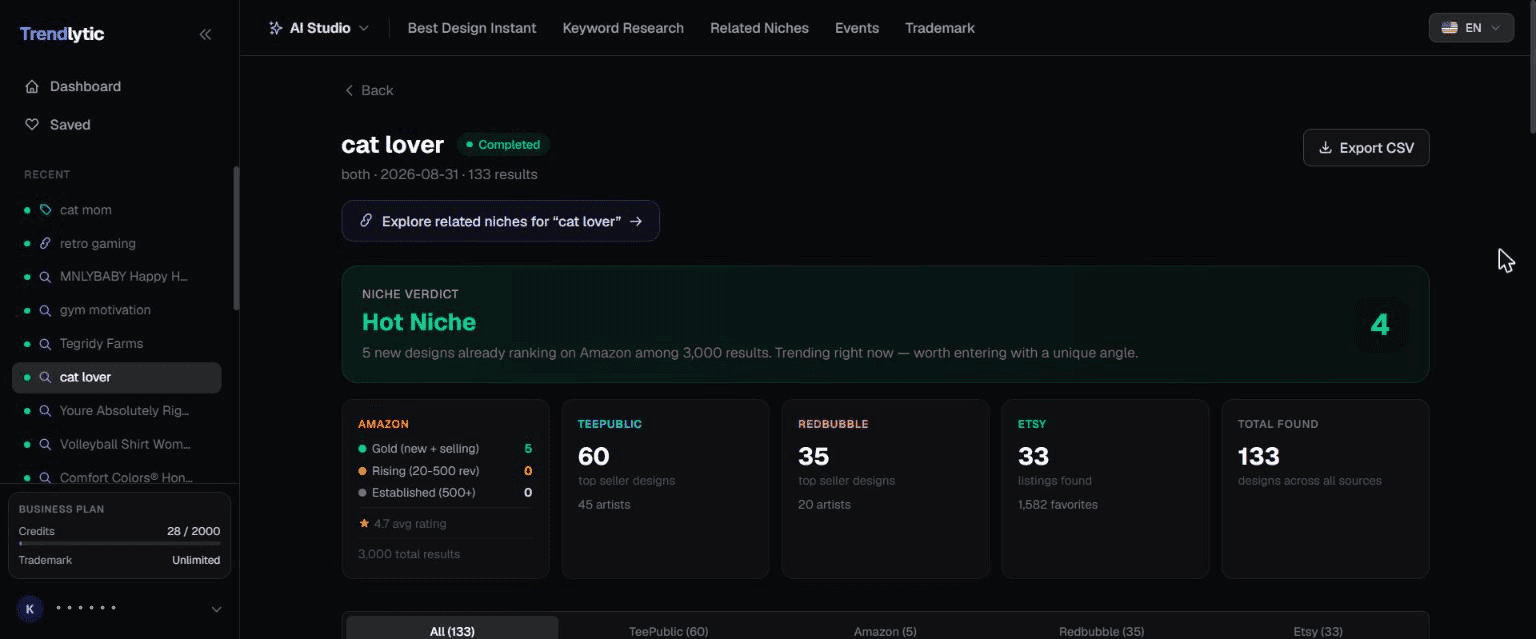Click search icon beside Volleyball Shirt entry

click(x=45, y=444)
